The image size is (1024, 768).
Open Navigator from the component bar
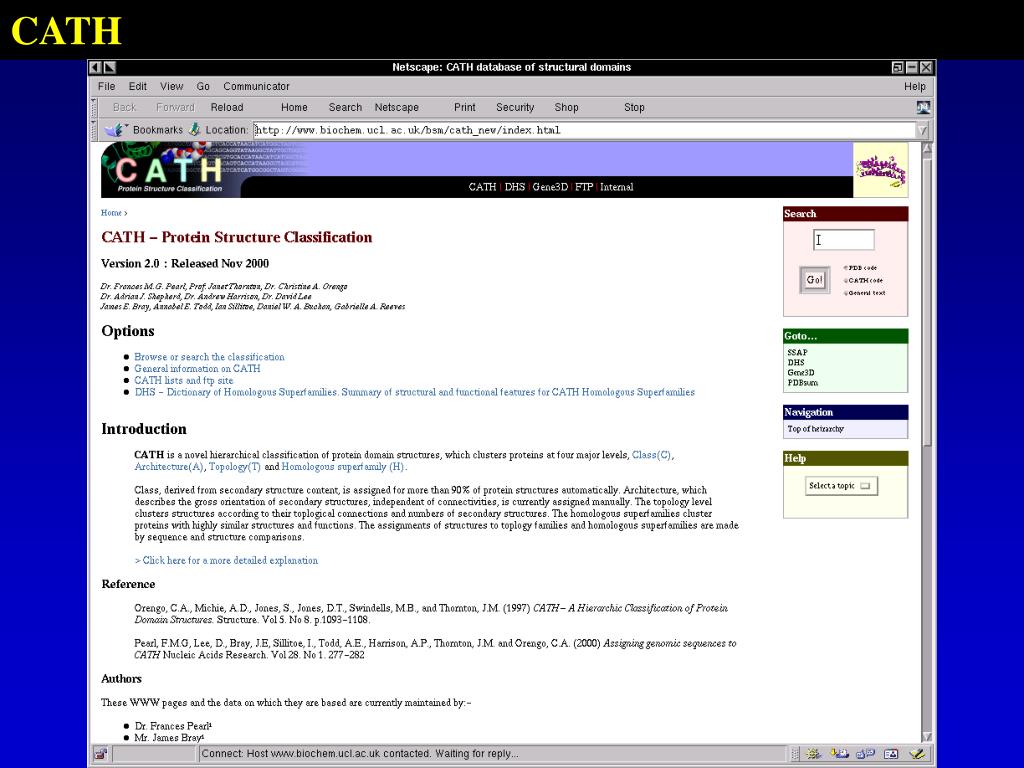(x=813, y=754)
